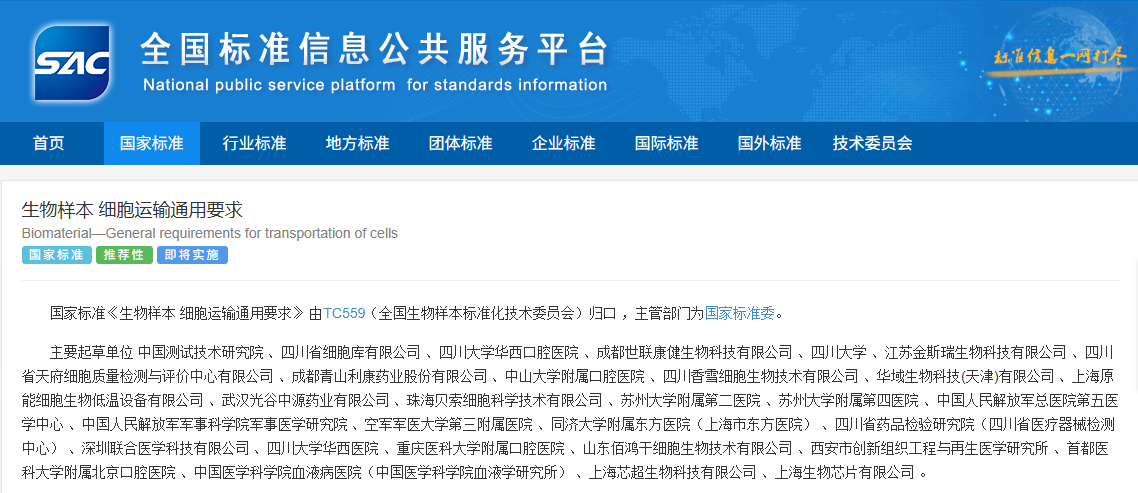Visit the 技术委员会 section

tap(872, 143)
